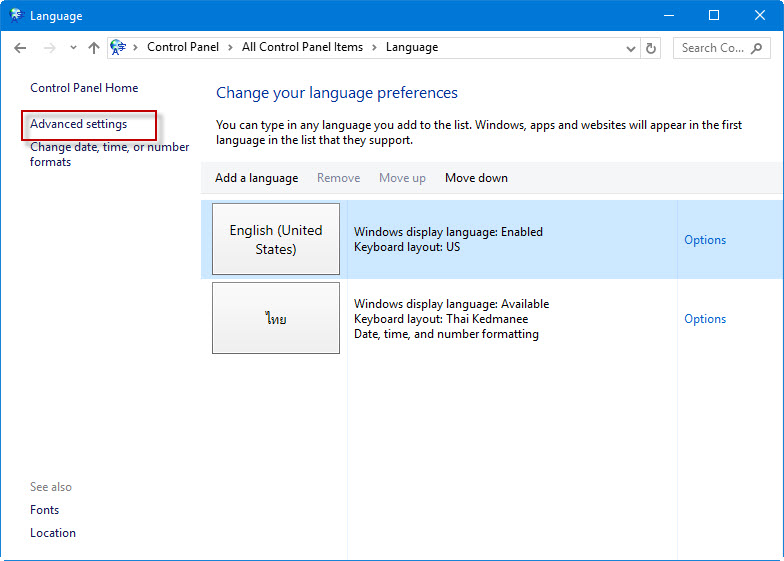Click Remove in language toolbar
Viewport: 784px width, 561px height.
tap(338, 178)
